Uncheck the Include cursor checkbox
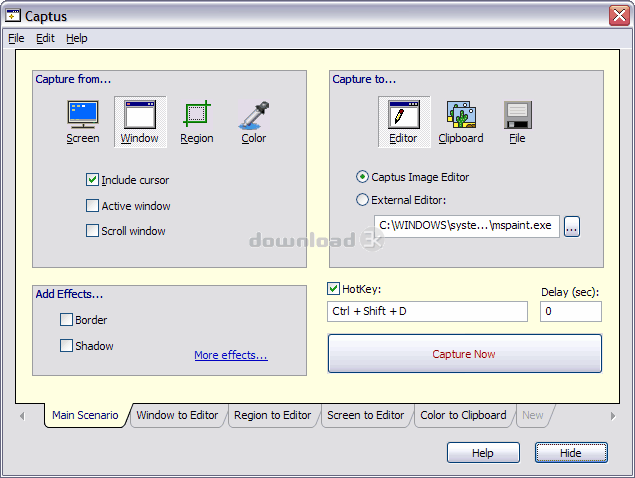635x478 pixels. [92, 179]
